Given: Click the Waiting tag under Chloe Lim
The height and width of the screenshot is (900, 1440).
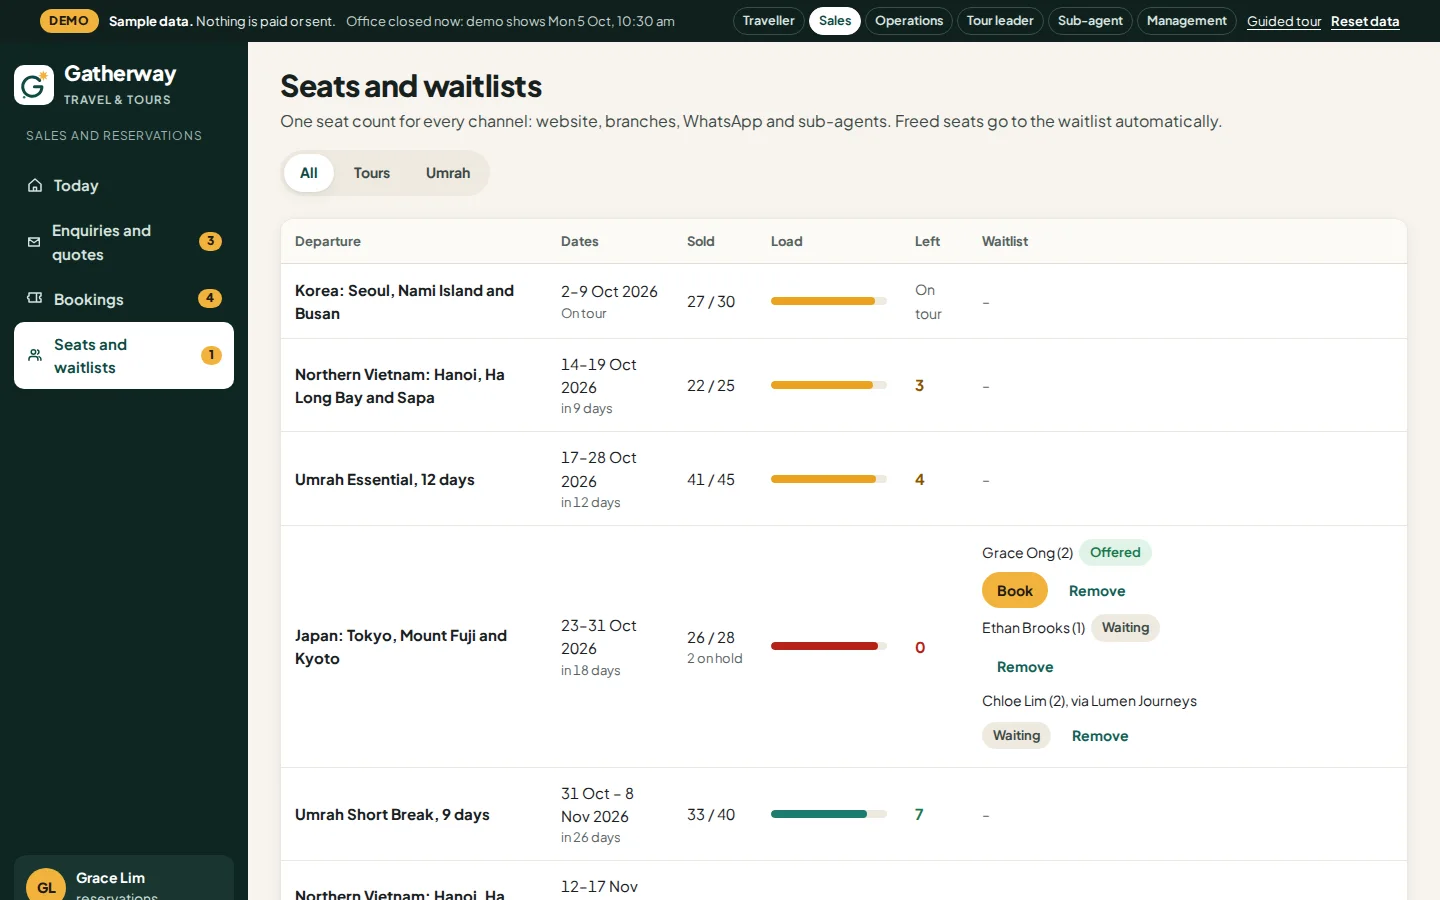Looking at the screenshot, I should pyautogui.click(x=1016, y=736).
